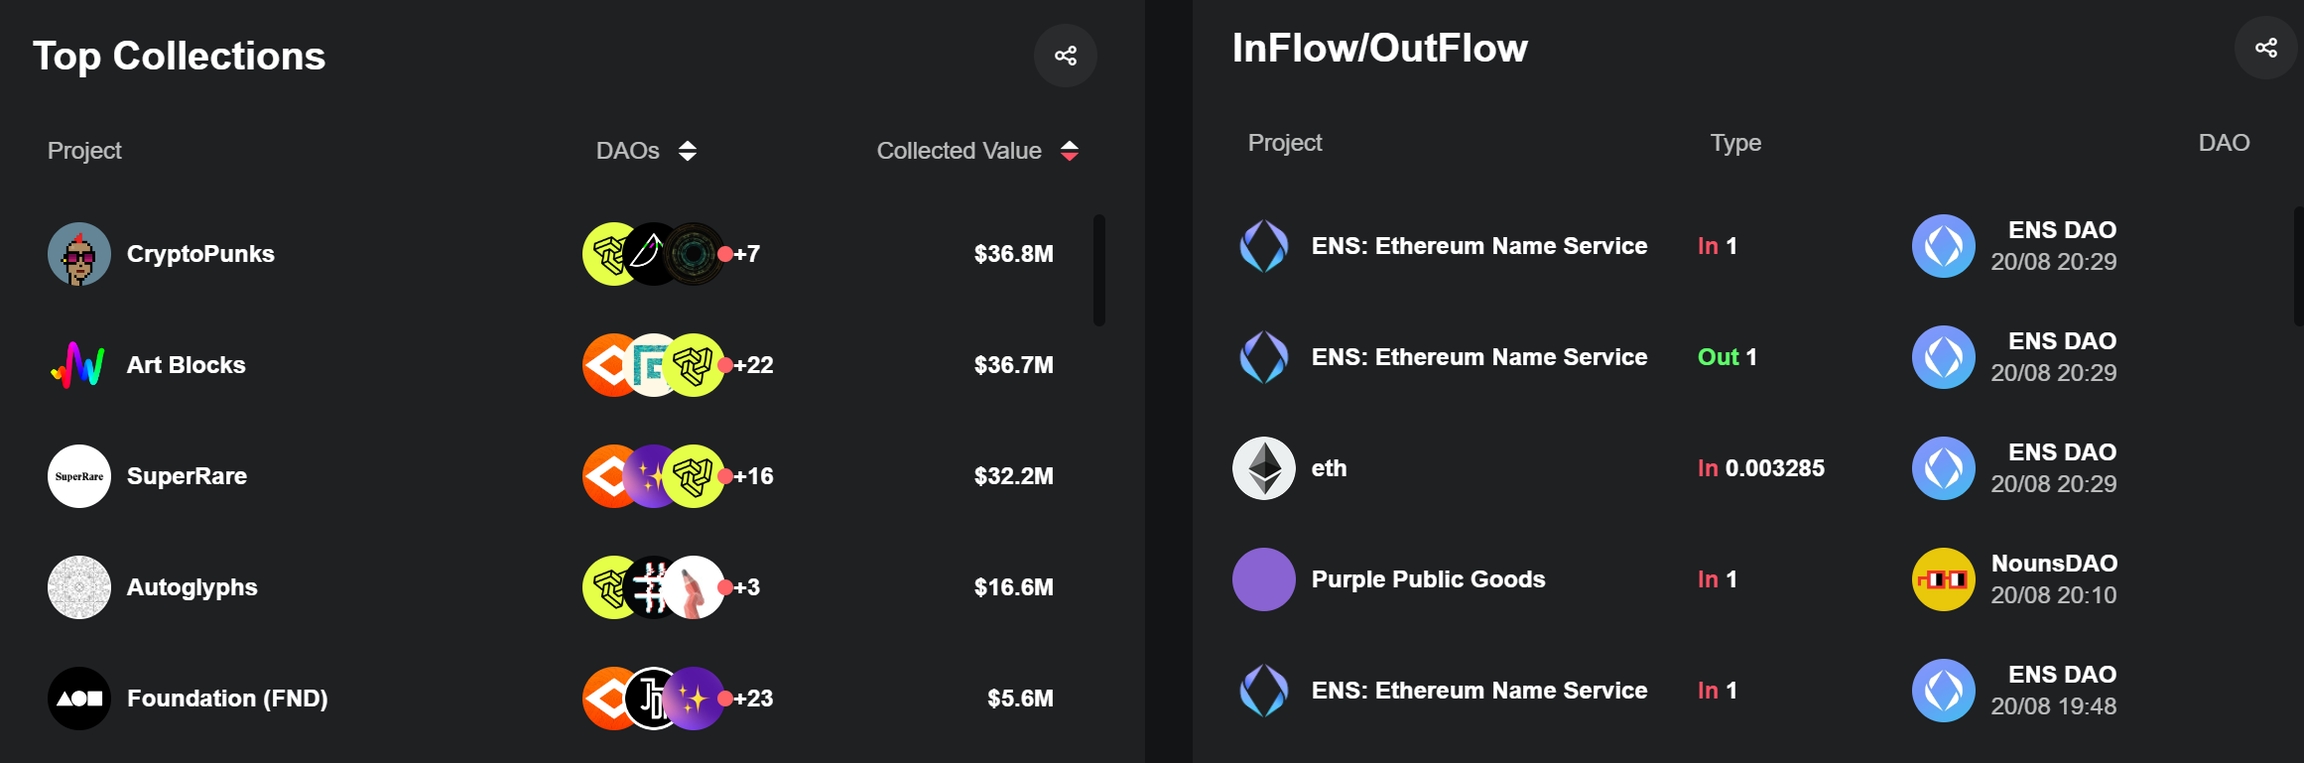Click the top ENS DAO name
Screen dimensions: 2304x763
pos(2062,230)
